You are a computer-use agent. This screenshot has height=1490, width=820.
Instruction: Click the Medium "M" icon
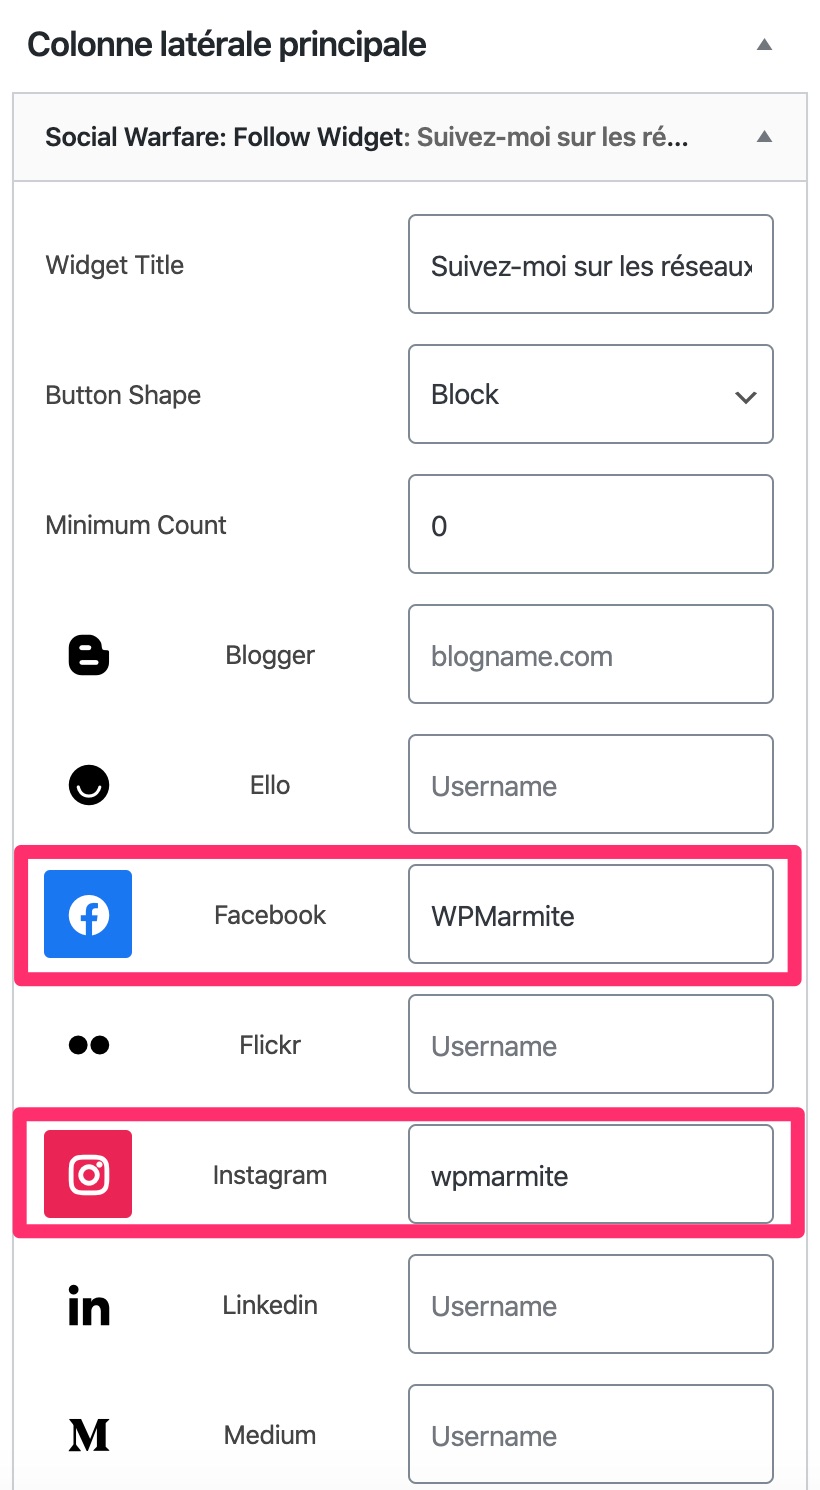pos(88,1435)
